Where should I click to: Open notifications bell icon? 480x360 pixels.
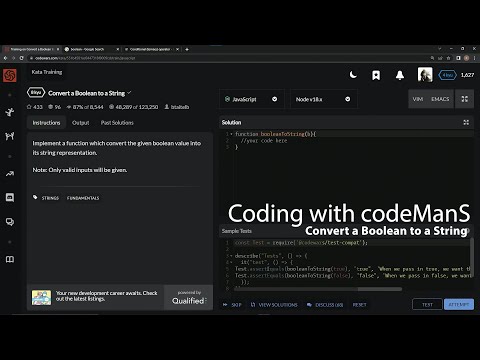[x=400, y=75]
